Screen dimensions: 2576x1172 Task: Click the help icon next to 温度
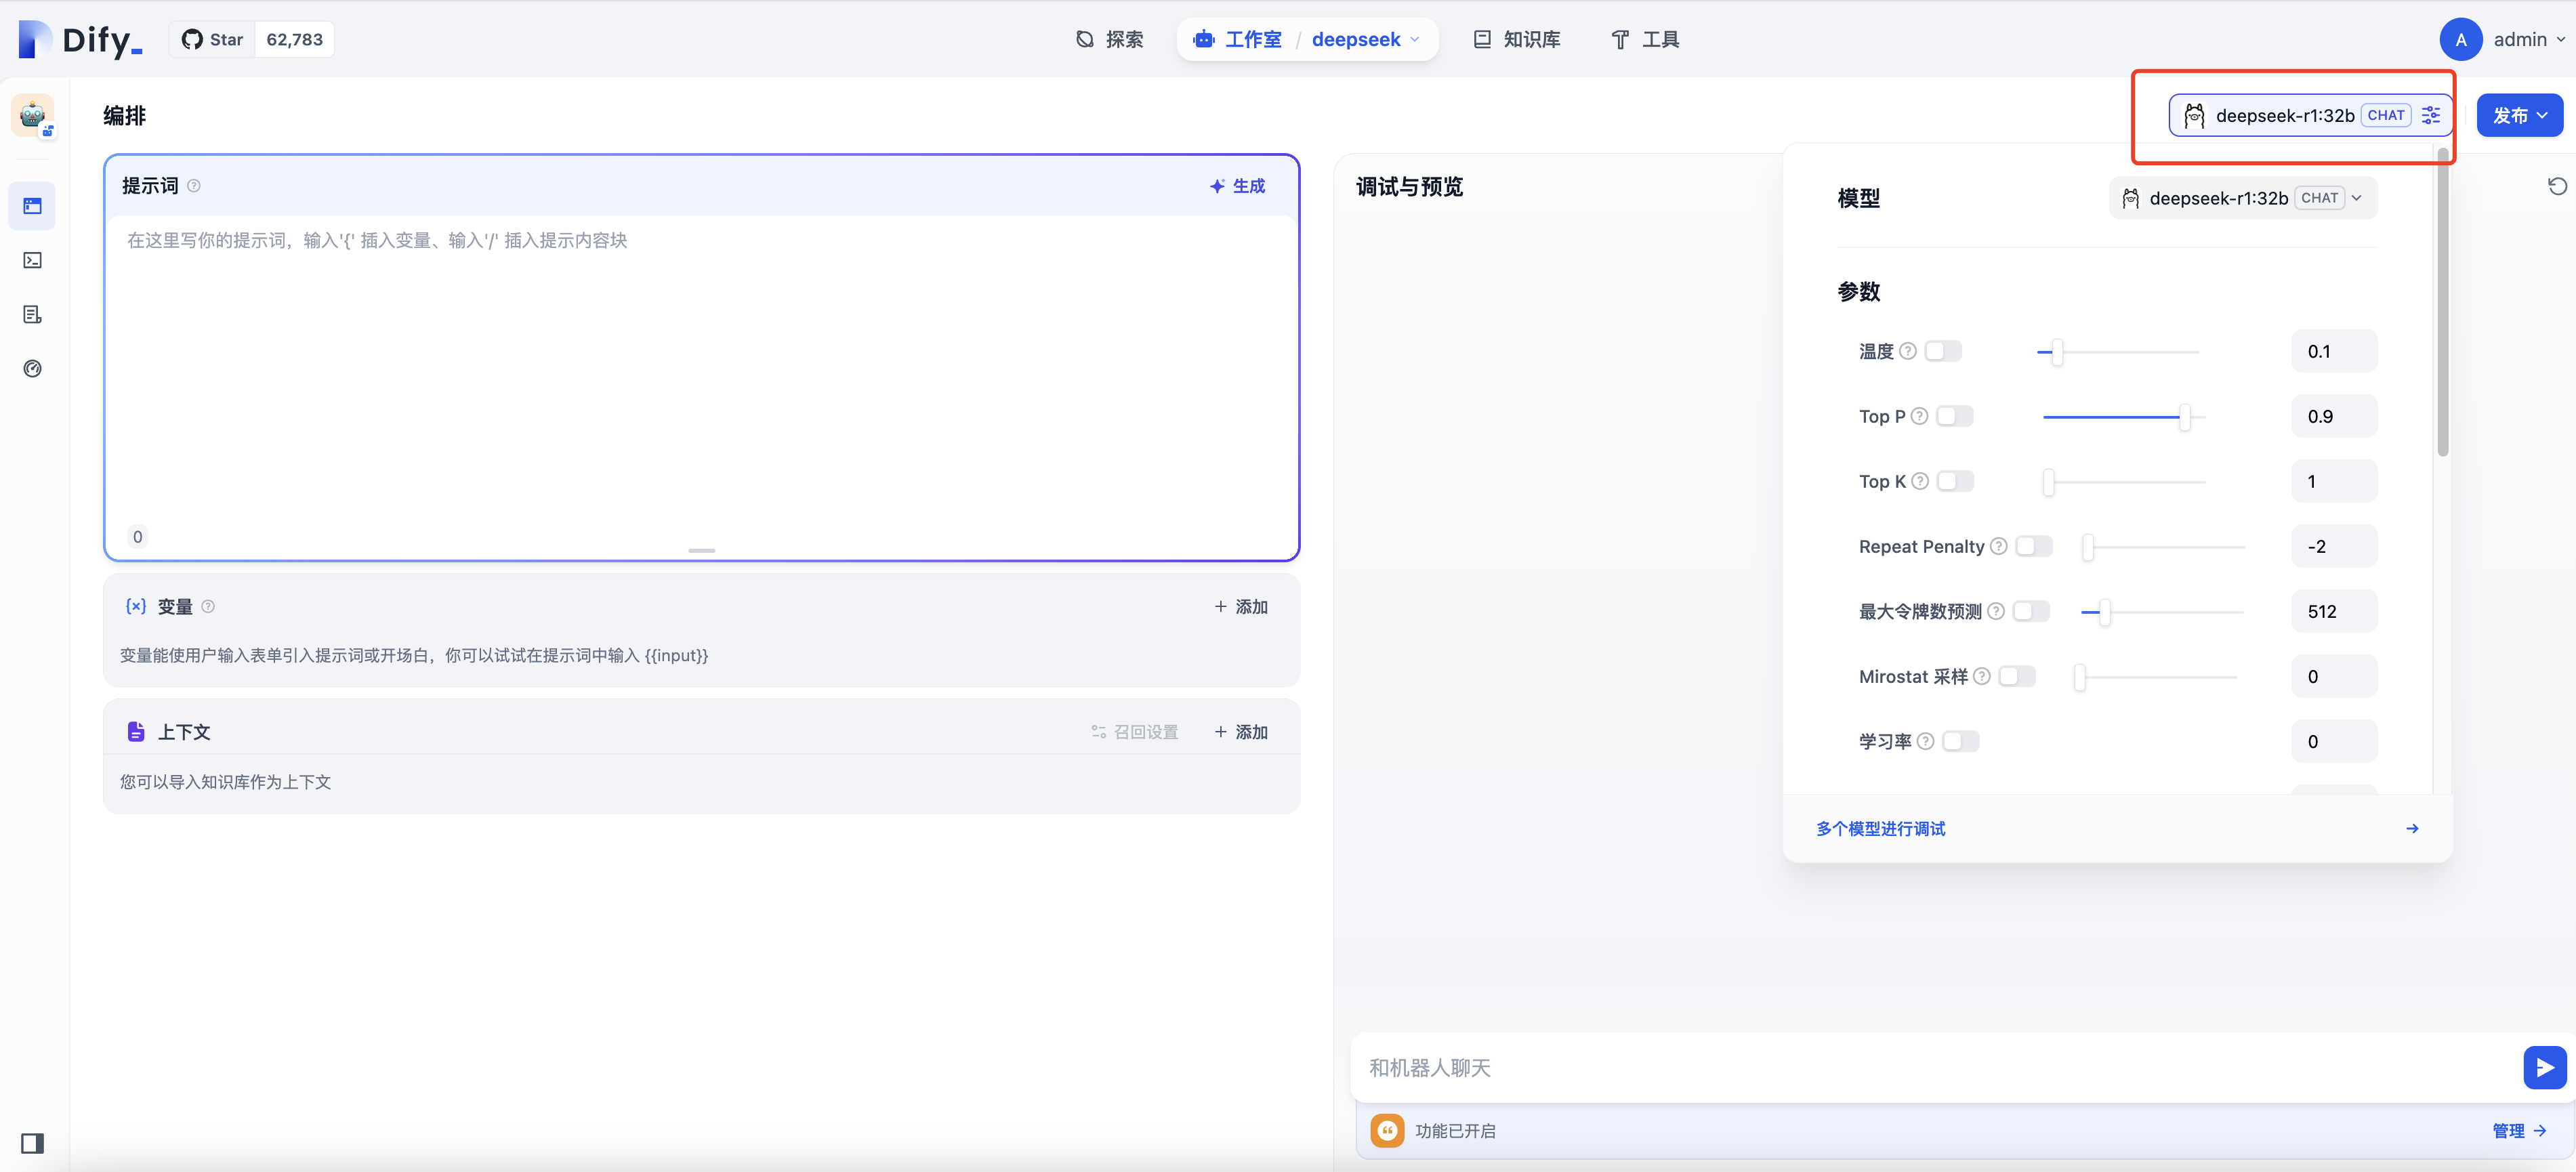pyautogui.click(x=1908, y=351)
